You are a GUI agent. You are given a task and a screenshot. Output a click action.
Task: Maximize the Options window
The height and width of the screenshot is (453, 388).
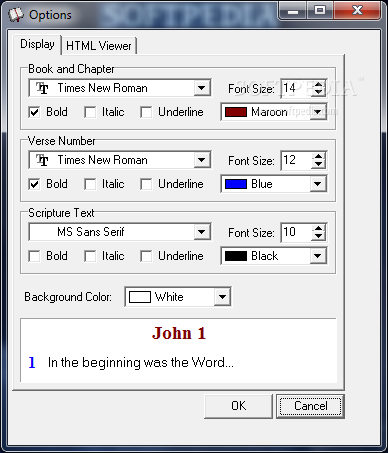click(x=320, y=11)
